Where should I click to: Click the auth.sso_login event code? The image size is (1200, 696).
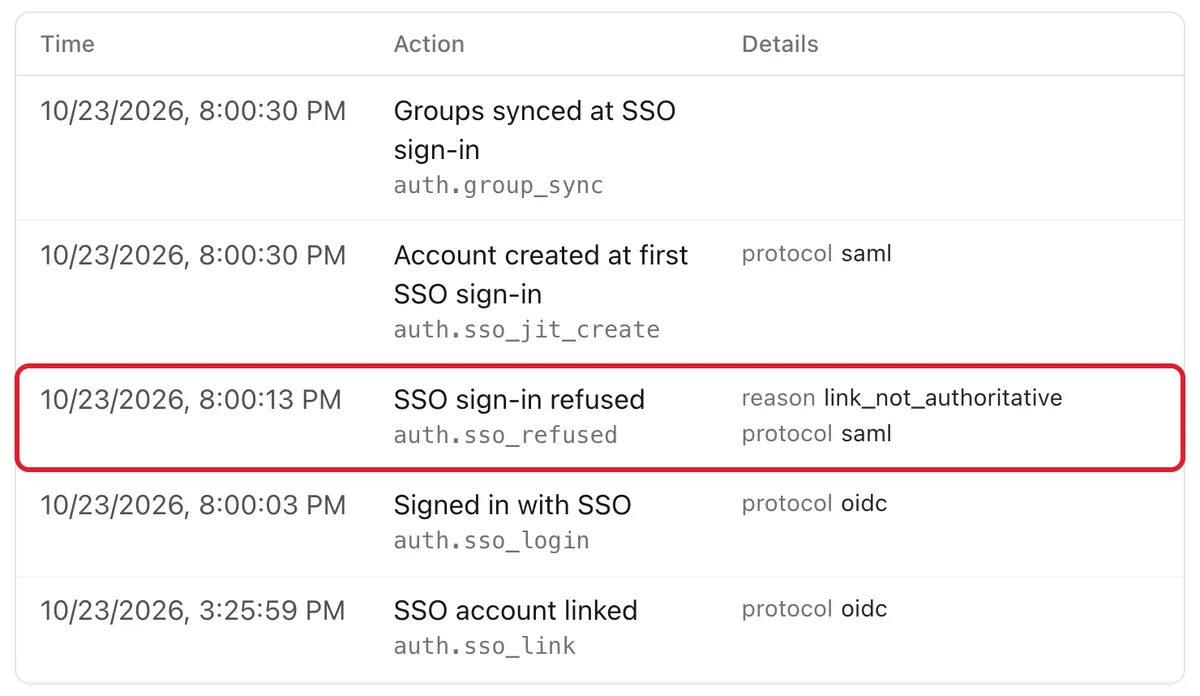492,541
